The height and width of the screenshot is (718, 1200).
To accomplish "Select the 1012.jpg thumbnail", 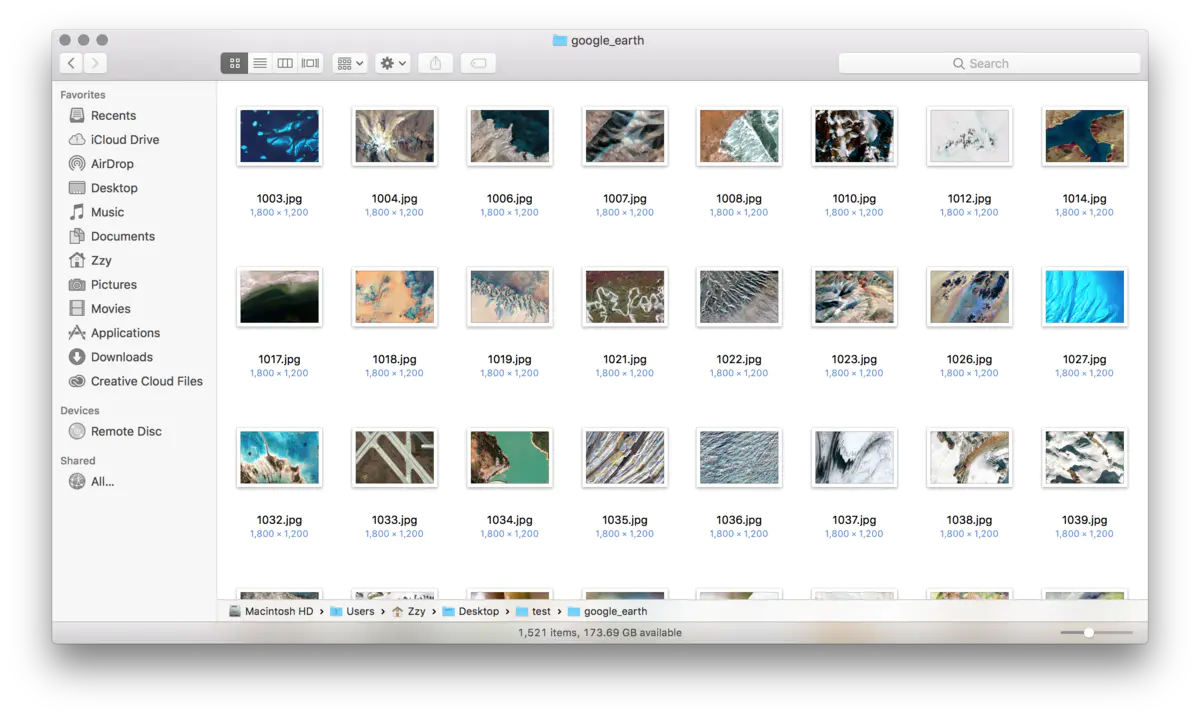I will click(969, 136).
